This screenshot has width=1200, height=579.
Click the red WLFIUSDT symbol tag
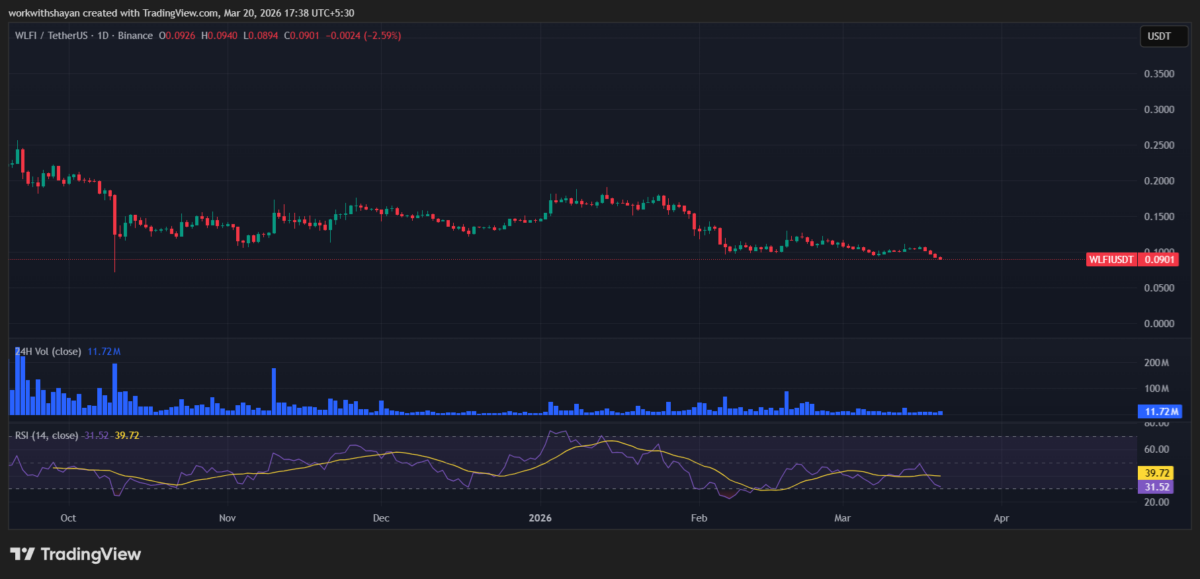pos(1112,259)
